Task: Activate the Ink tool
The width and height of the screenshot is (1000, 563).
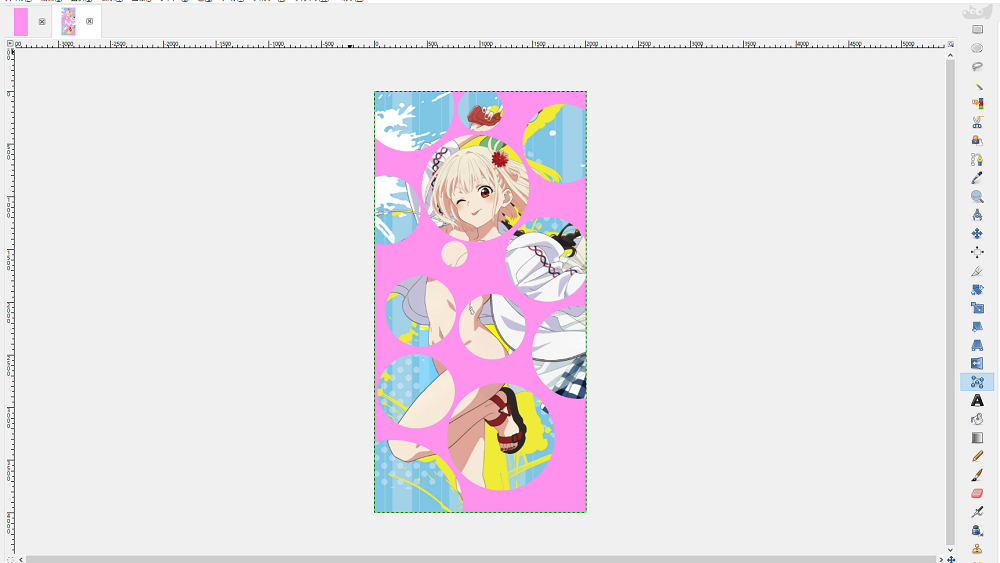Action: pos(977,530)
